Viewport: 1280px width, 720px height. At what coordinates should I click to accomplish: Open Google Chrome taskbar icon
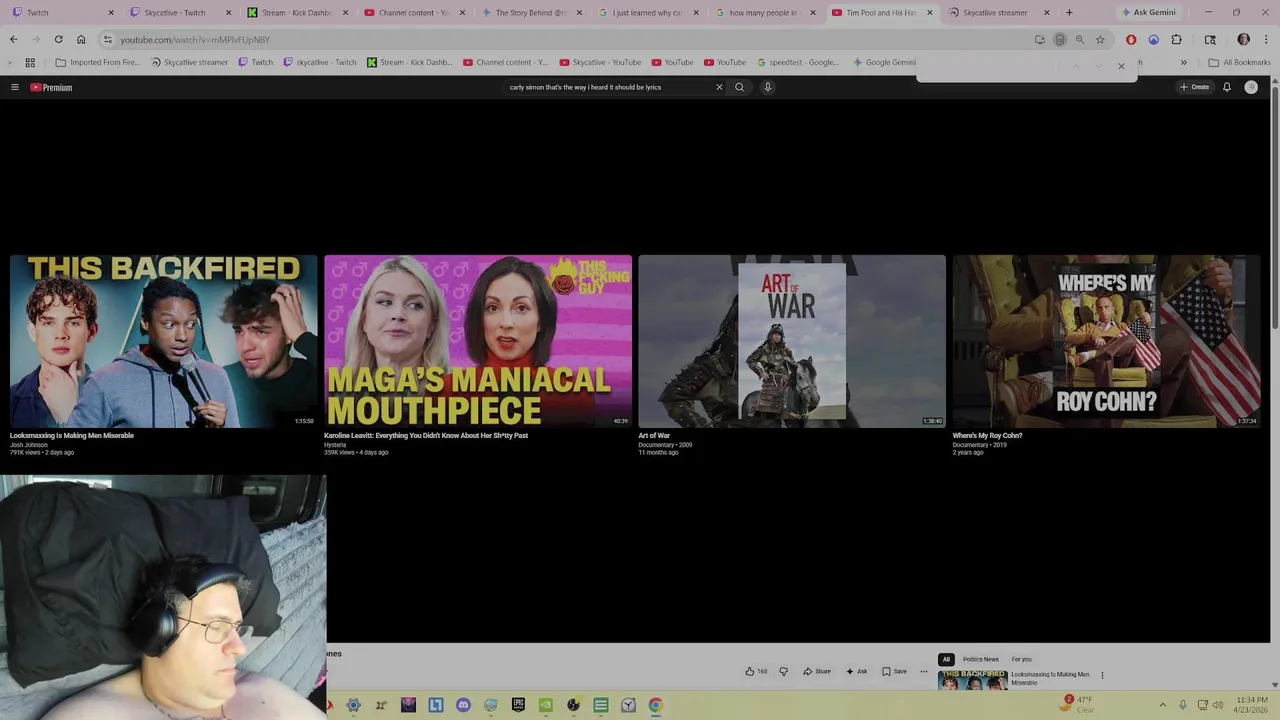point(655,705)
